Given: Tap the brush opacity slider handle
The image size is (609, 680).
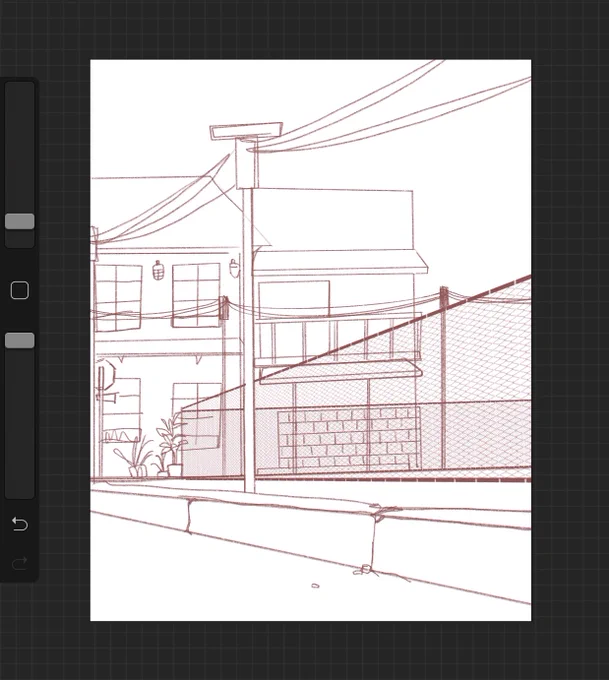Looking at the screenshot, I should pyautogui.click(x=20, y=340).
